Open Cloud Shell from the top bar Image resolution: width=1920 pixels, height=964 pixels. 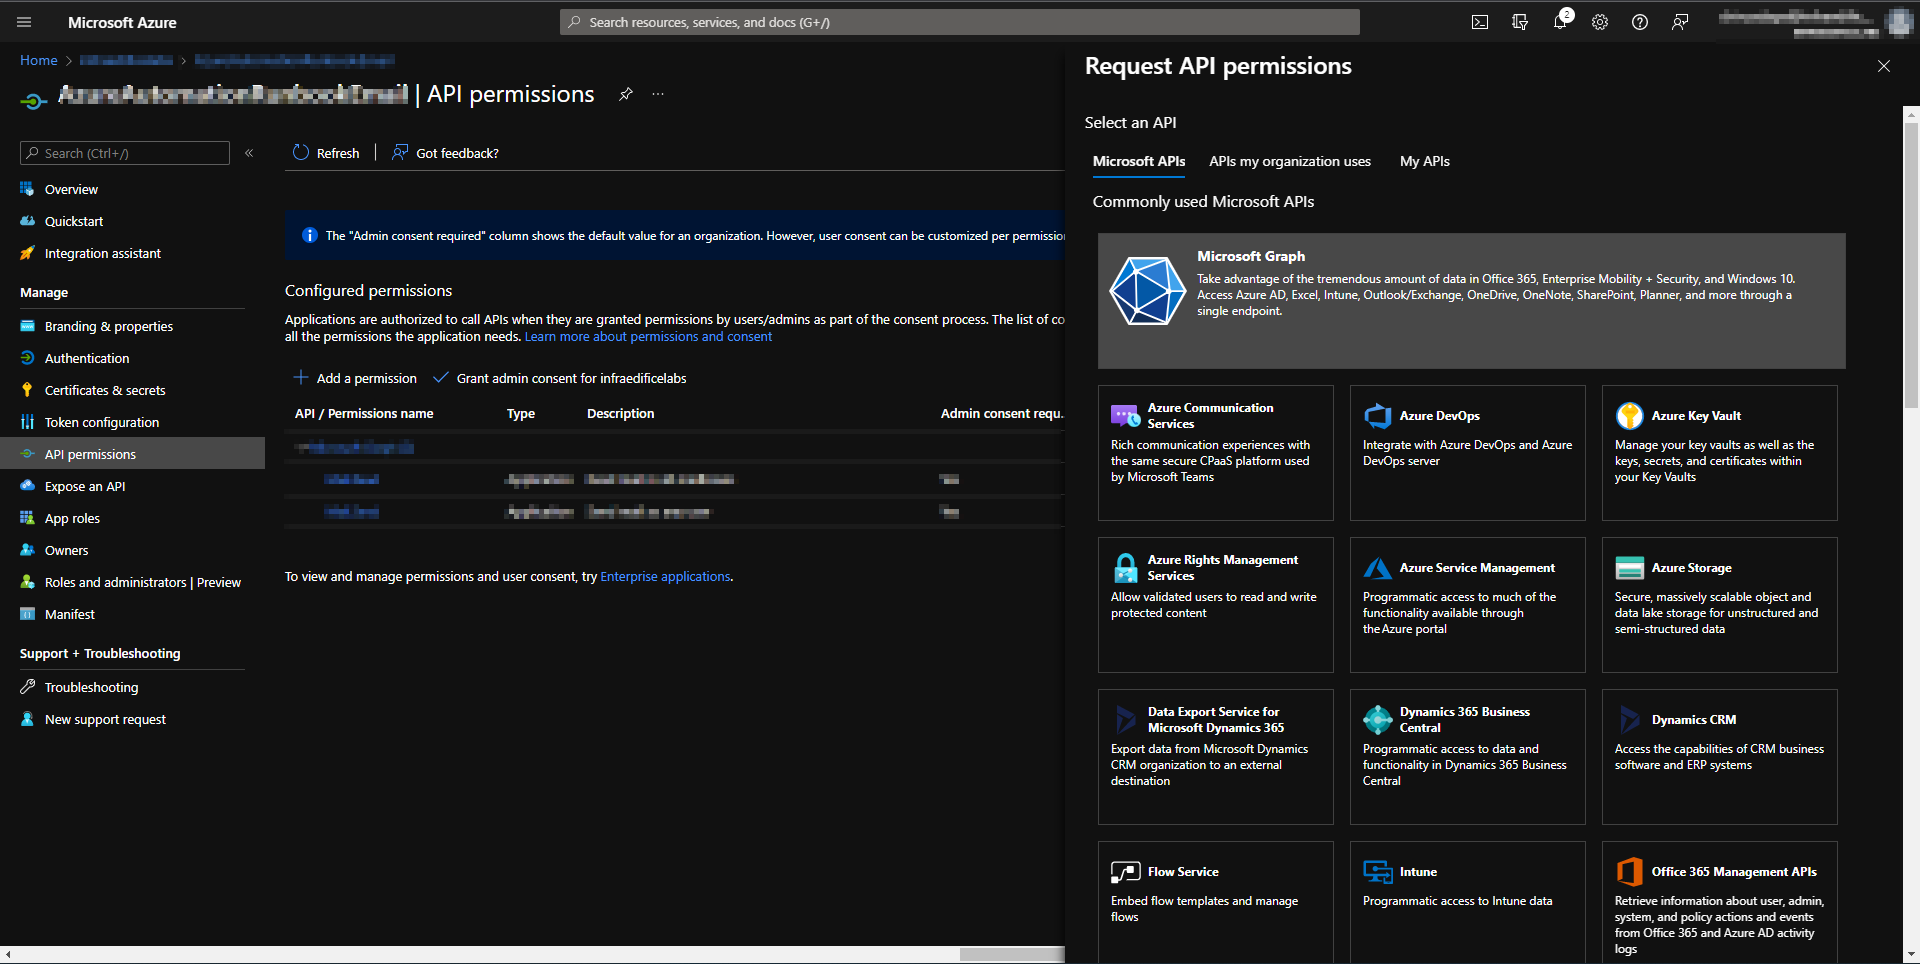1480,22
